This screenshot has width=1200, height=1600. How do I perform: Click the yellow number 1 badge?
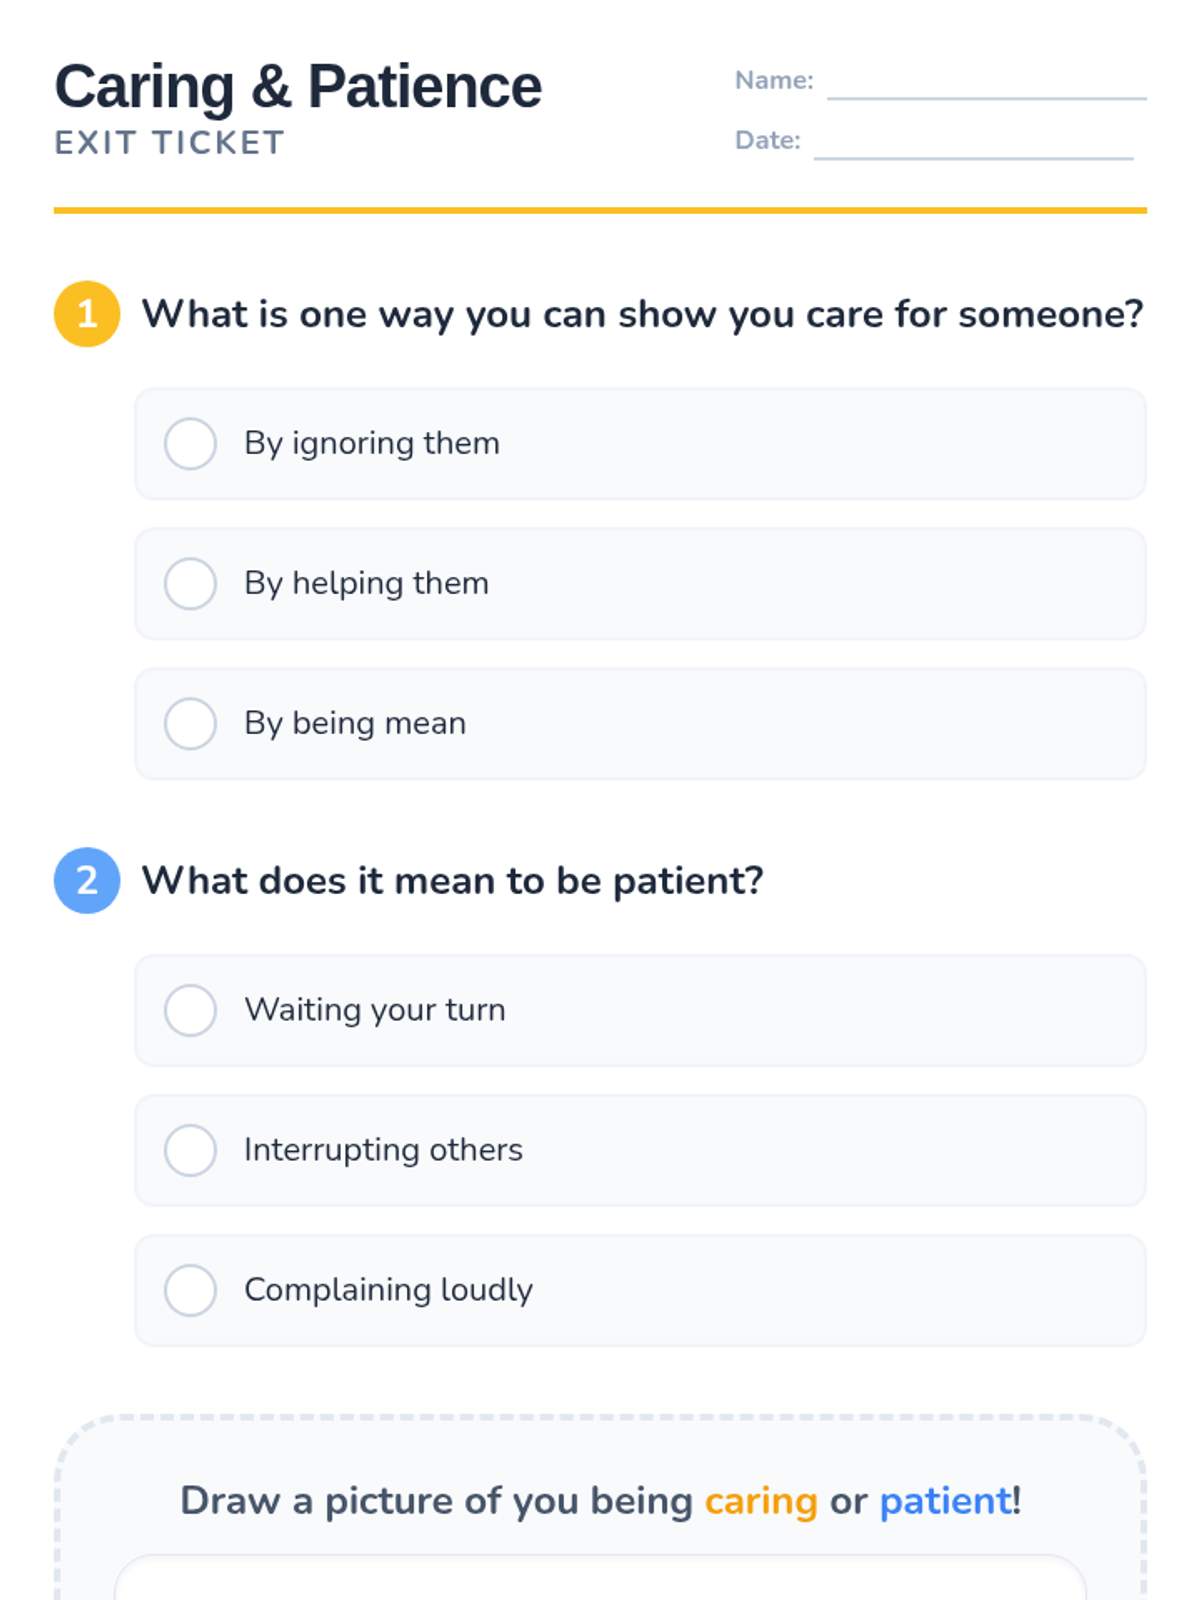[87, 314]
